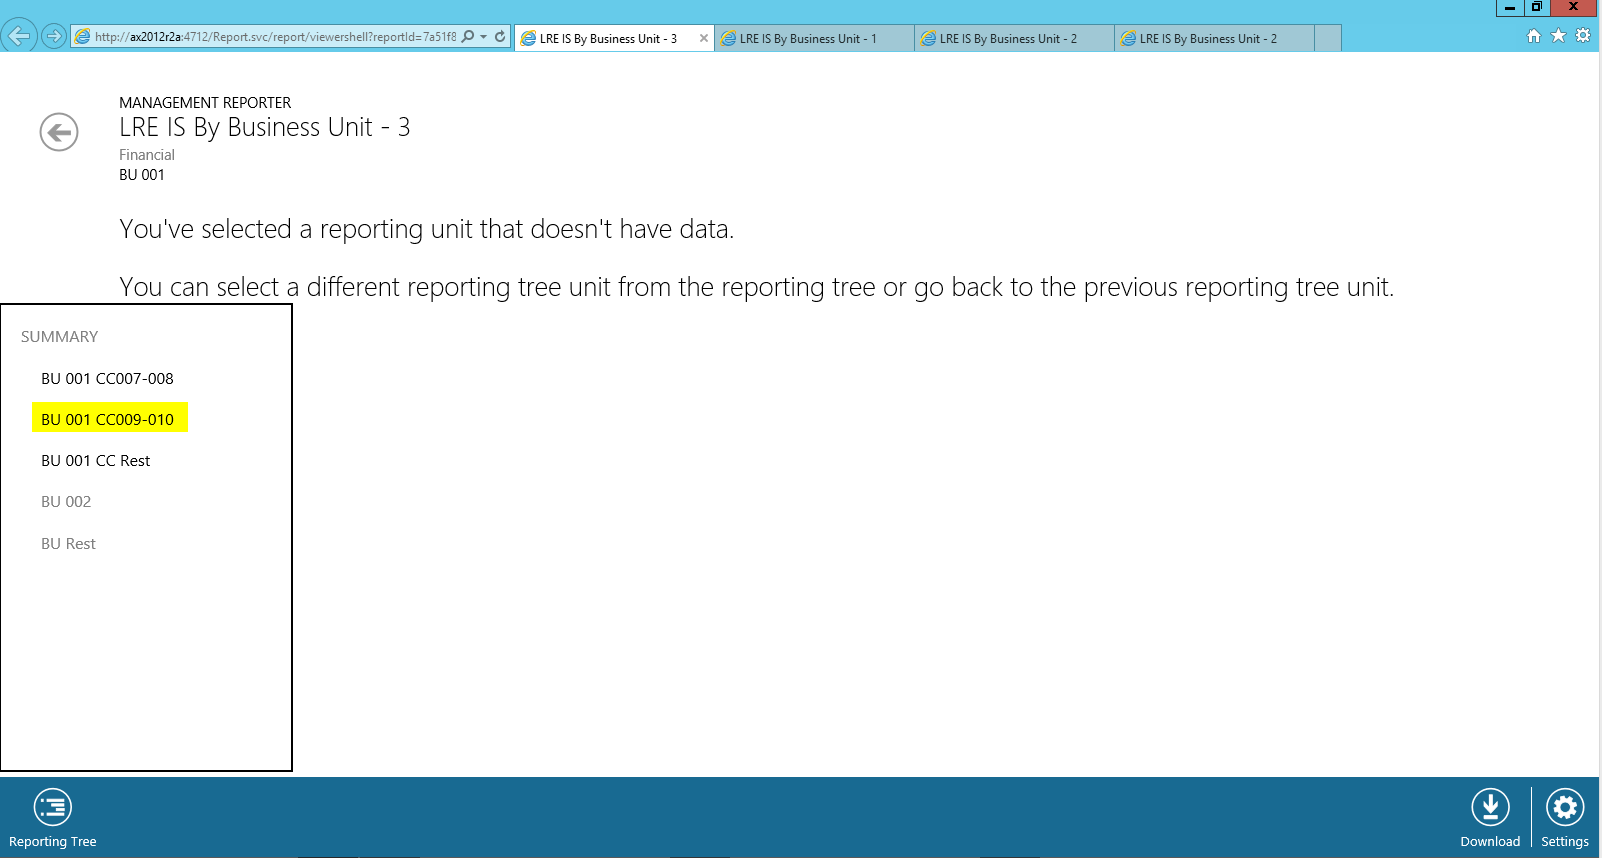Open Favorites star icon in browser
The image size is (1602, 858).
(x=1558, y=36)
